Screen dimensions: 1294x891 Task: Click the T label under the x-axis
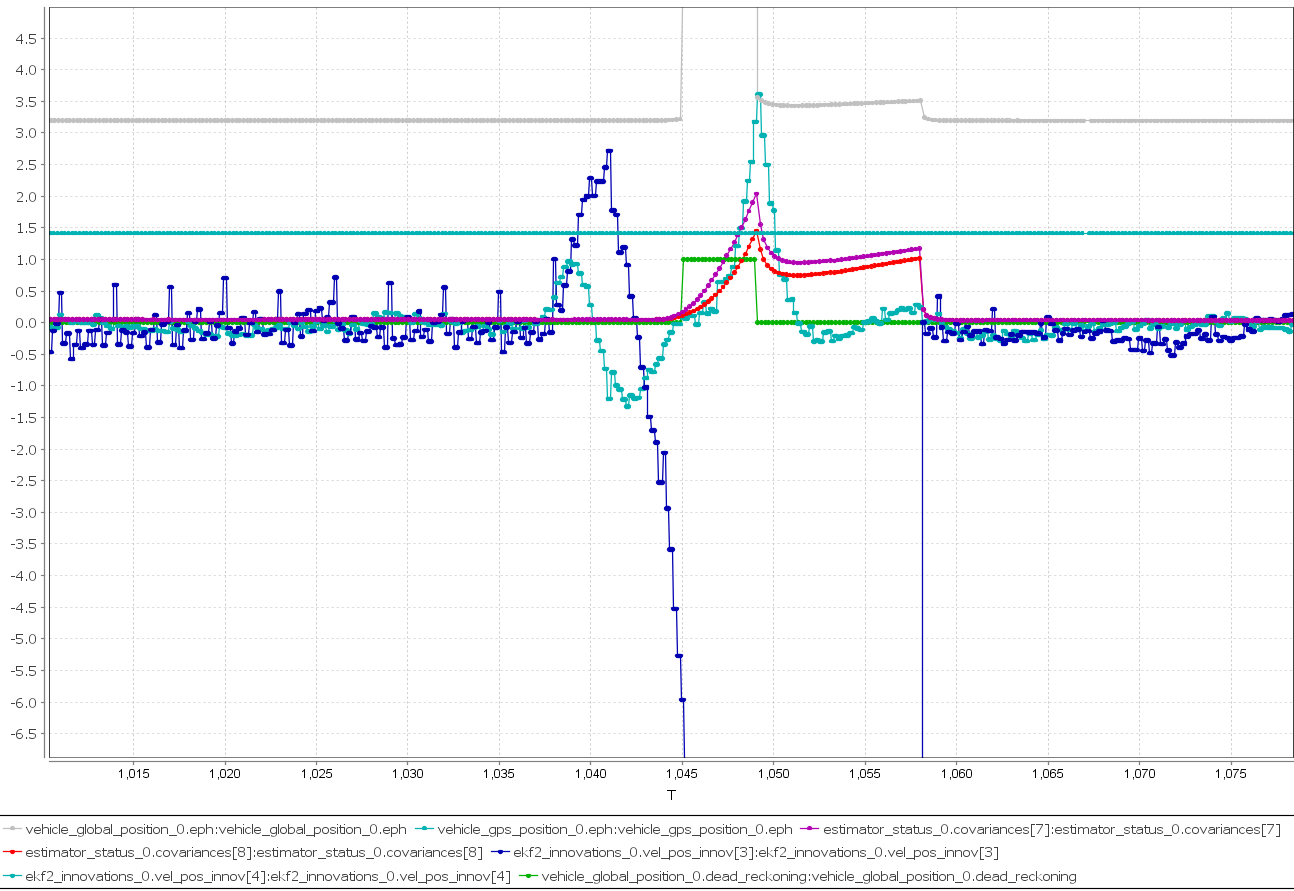tap(671, 794)
